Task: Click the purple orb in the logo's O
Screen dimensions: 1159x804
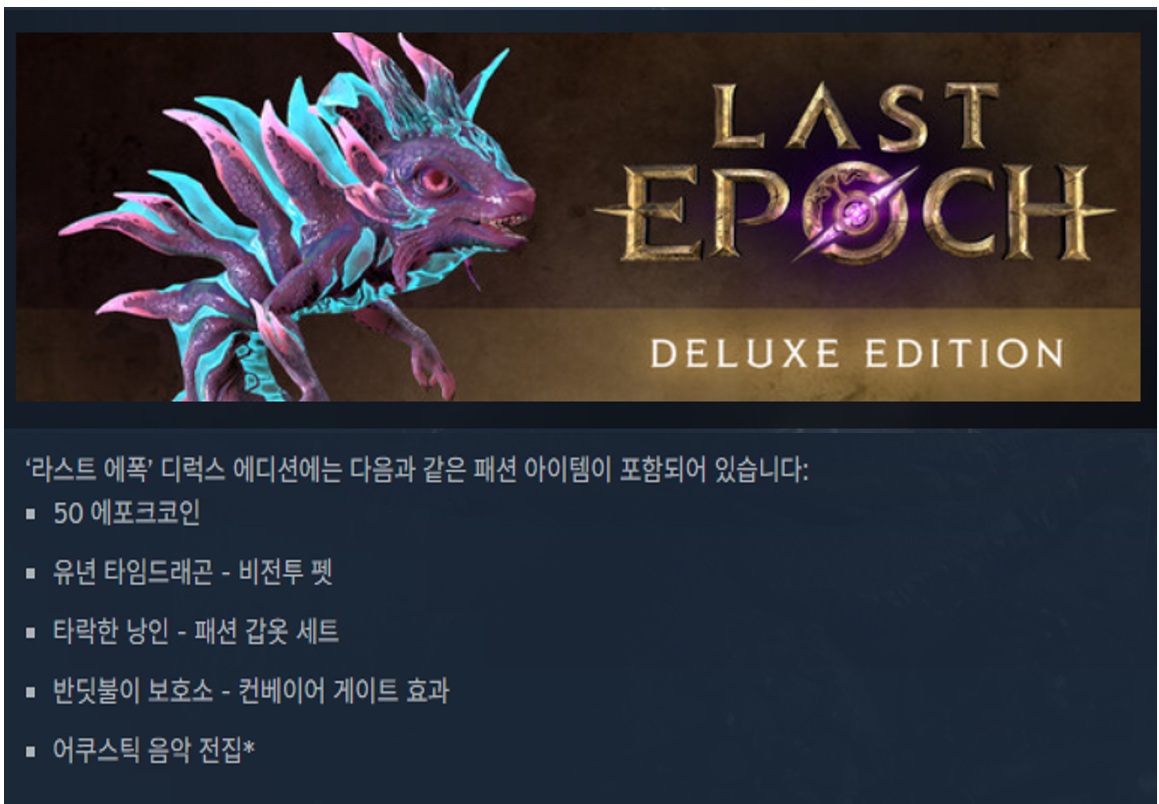Action: (855, 214)
